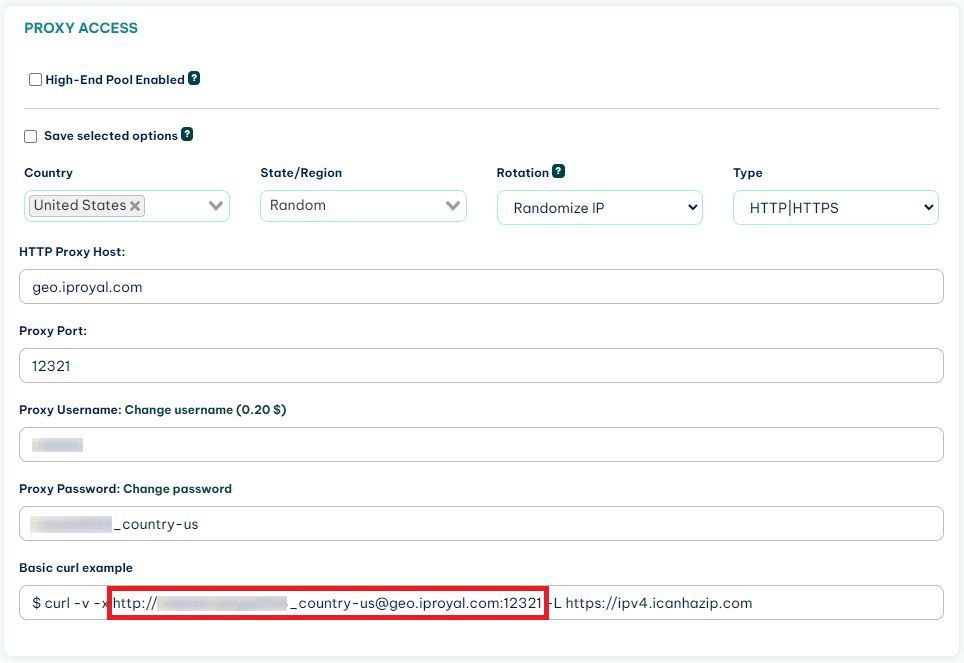The width and height of the screenshot is (964, 663).
Task: Click the Proxy Port field
Action: pos(481,365)
